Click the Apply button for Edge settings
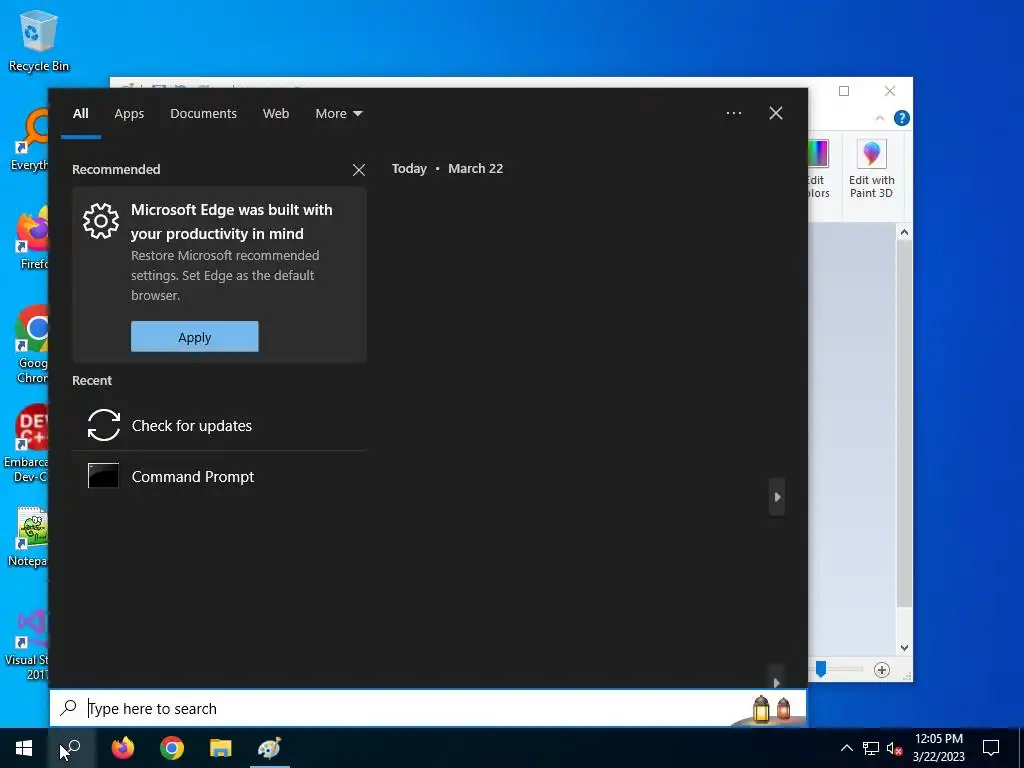This screenshot has width=1024, height=768. (x=195, y=336)
